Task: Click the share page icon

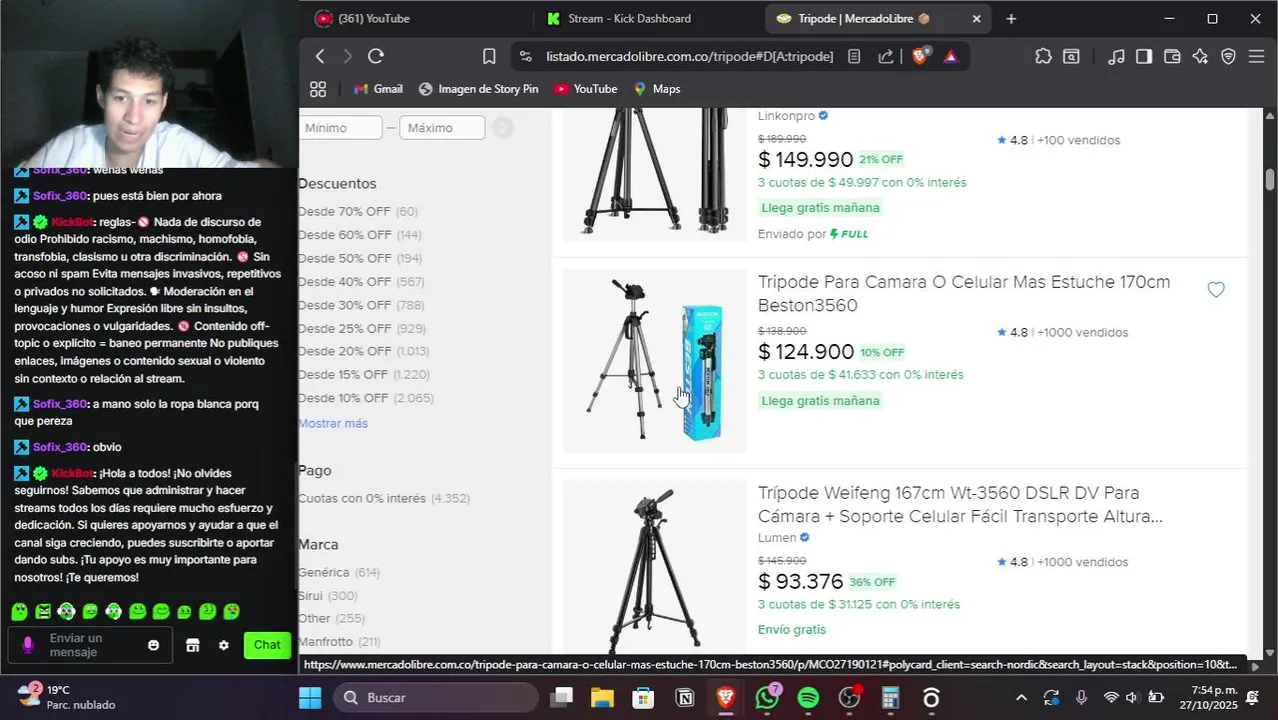Action: coord(886,57)
